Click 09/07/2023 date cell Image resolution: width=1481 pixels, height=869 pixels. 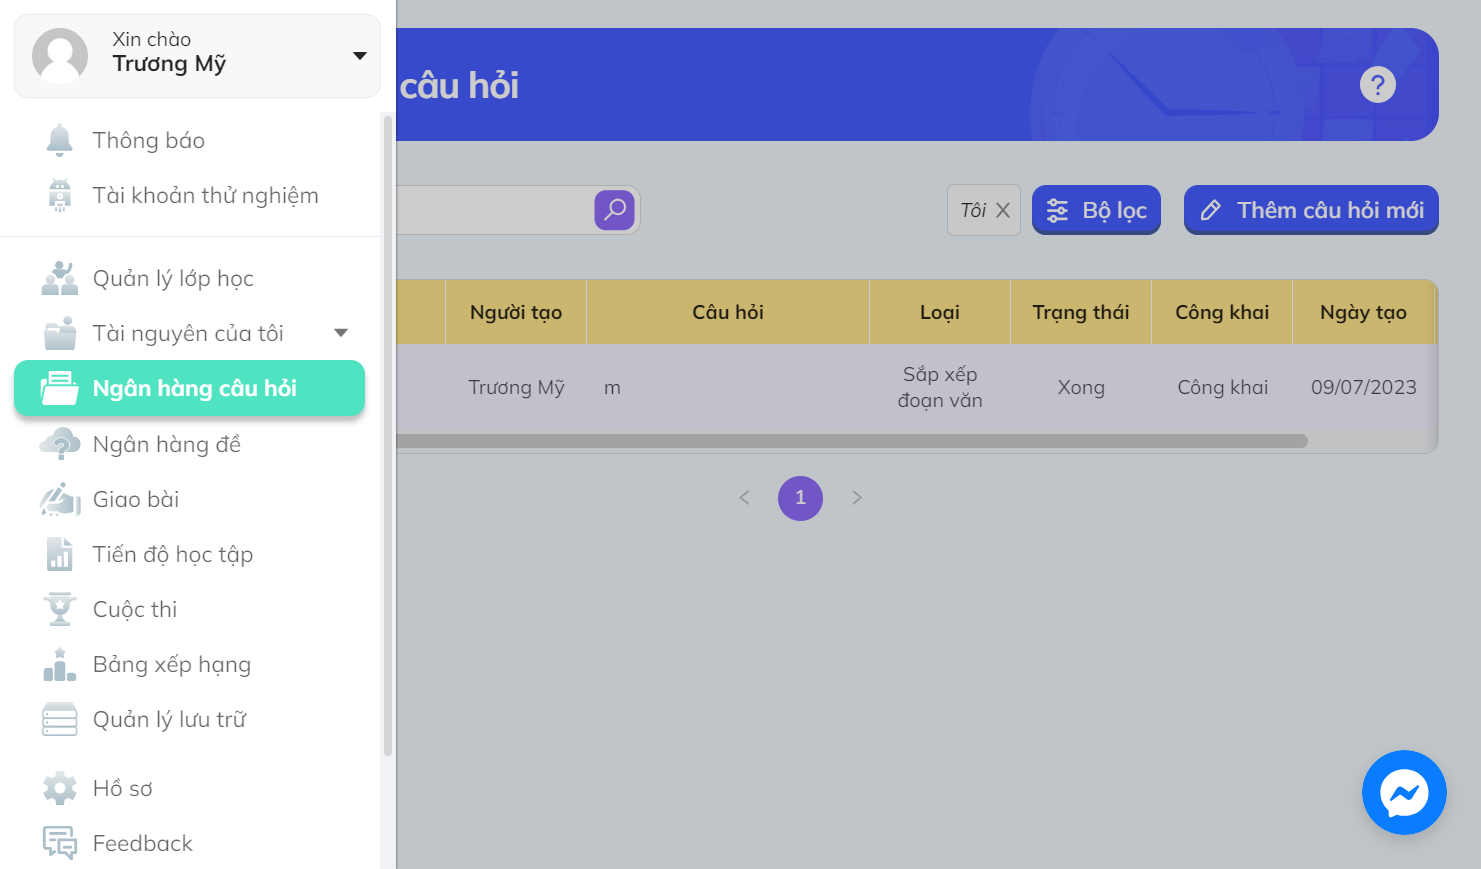tap(1363, 387)
